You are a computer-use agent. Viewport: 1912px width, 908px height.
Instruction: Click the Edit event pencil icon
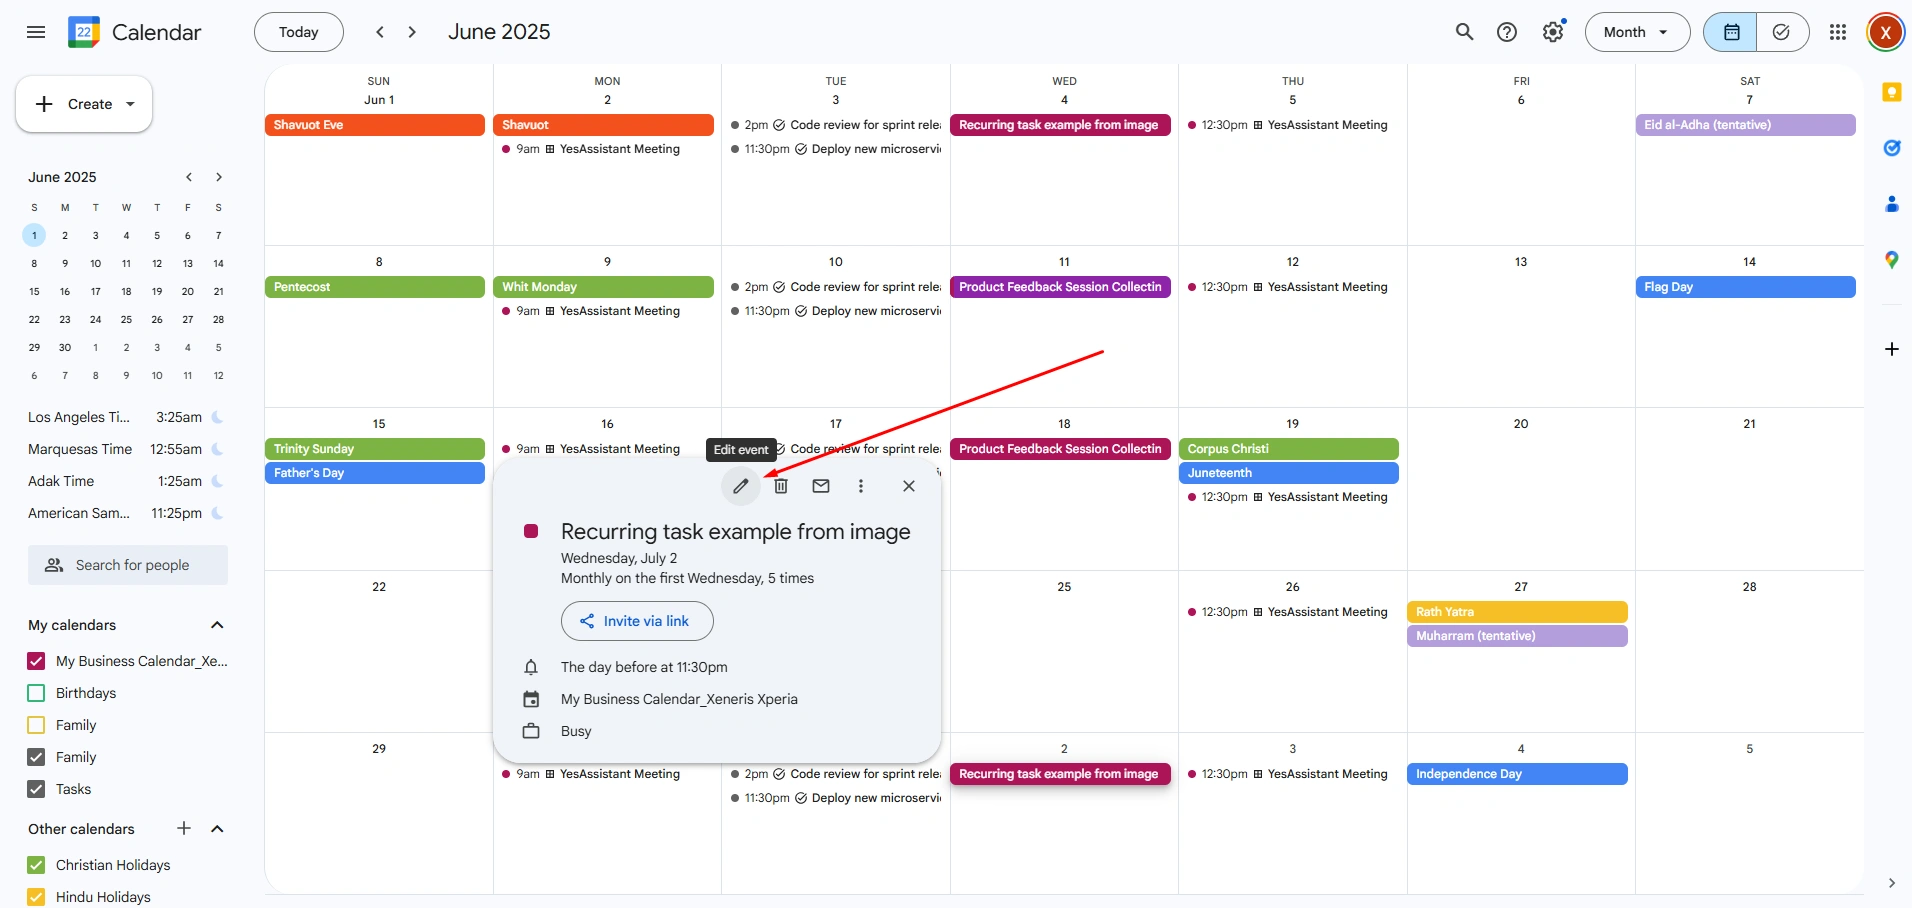740,486
